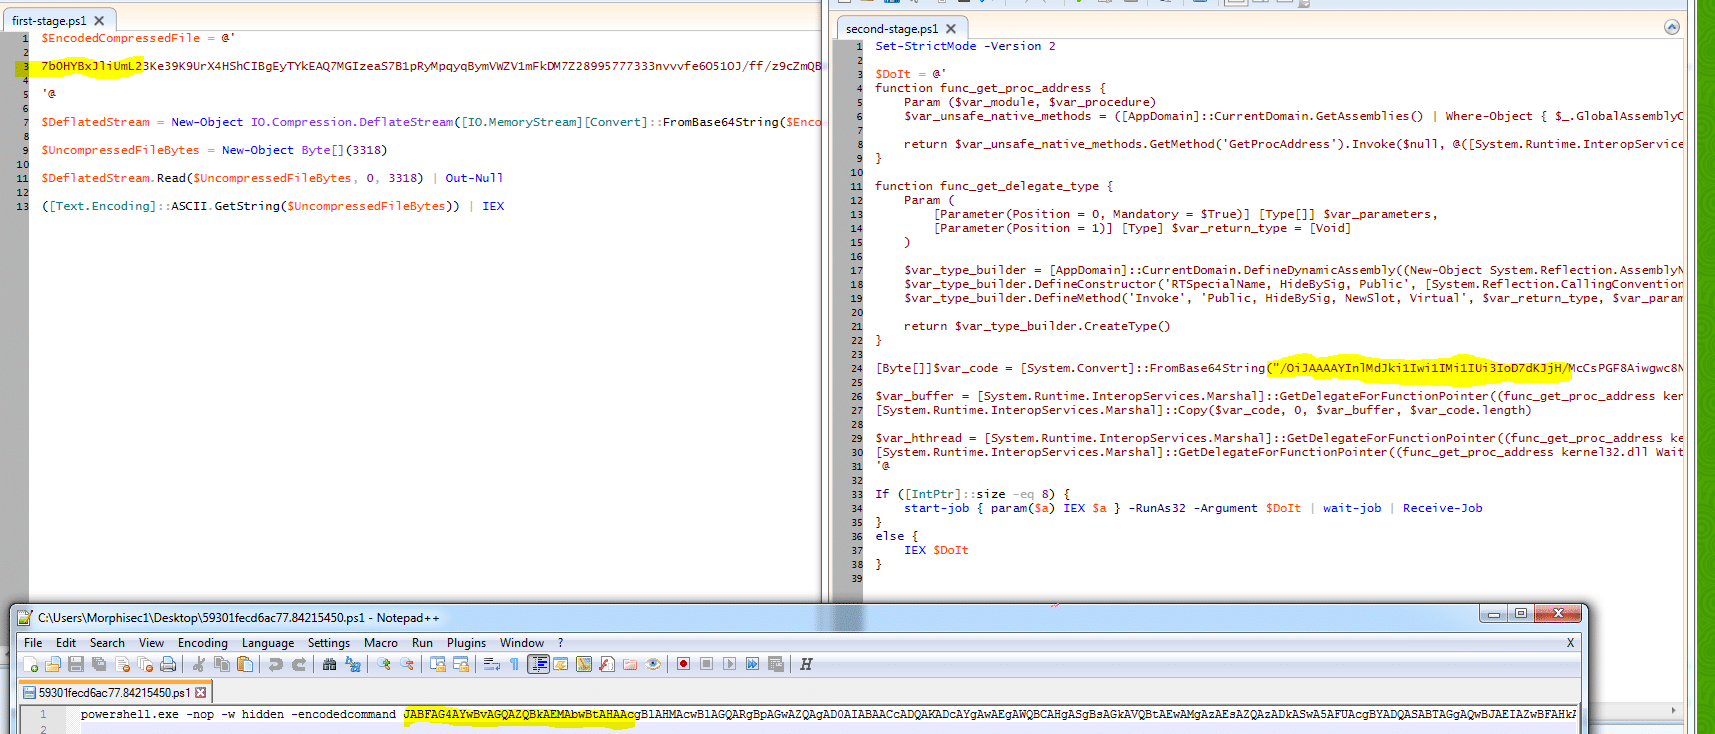Click the Close document icon in Notepad++ toolbar
This screenshot has width=1715, height=734.
122,664
